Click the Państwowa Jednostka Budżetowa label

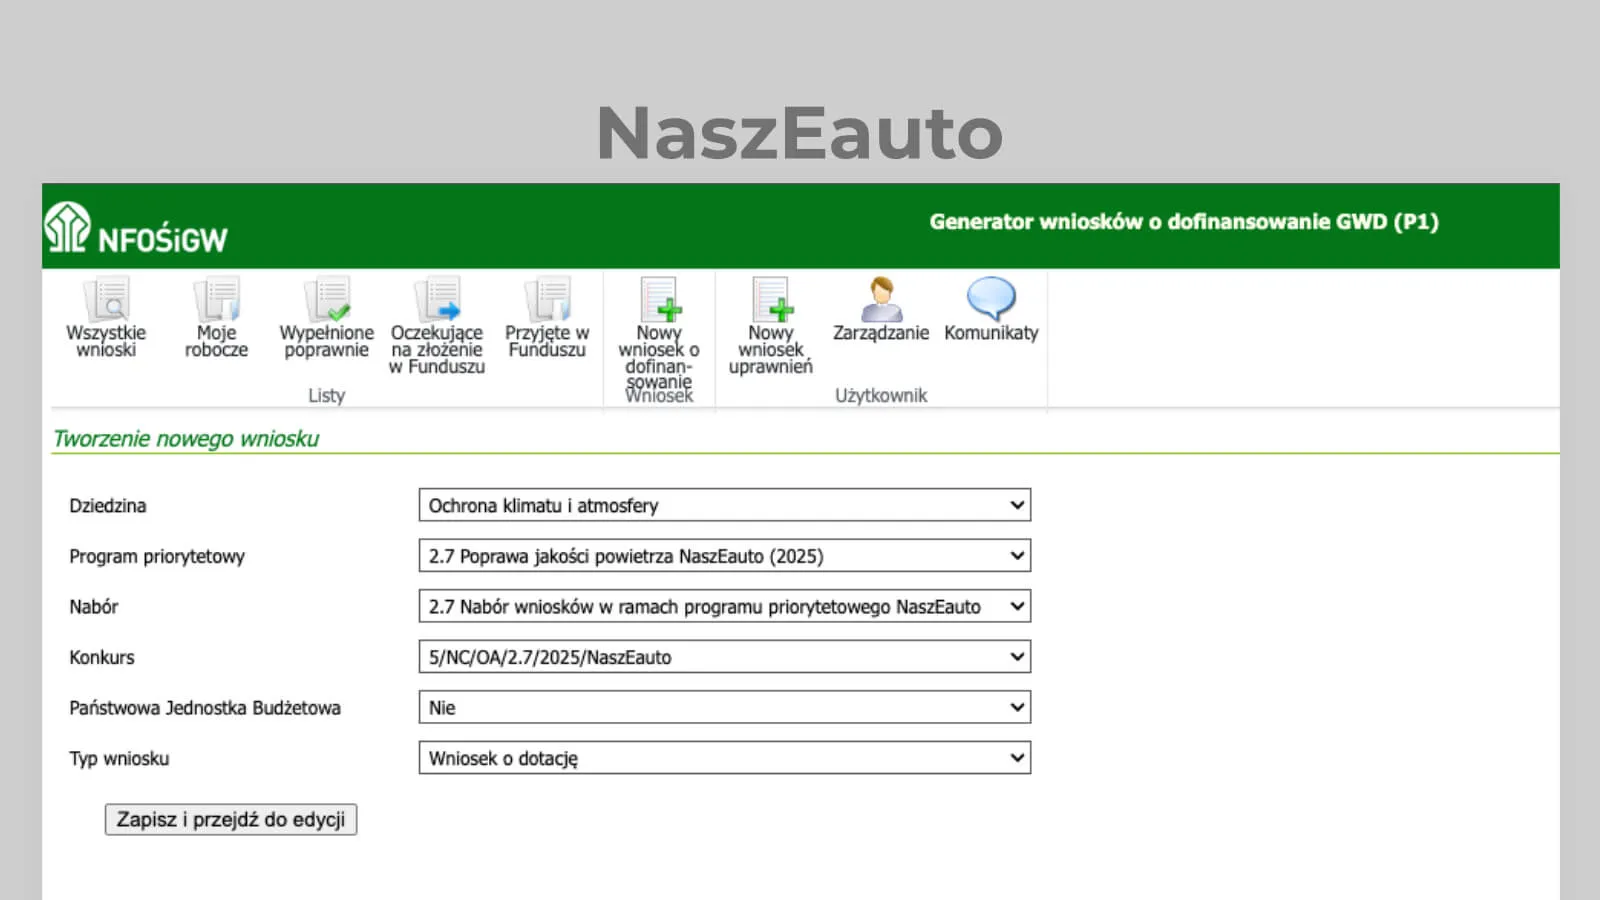coord(205,708)
